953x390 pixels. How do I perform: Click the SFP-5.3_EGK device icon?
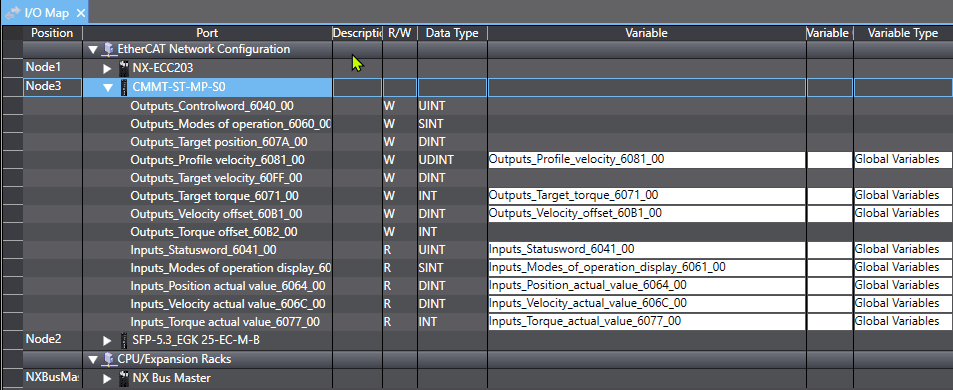coord(124,340)
